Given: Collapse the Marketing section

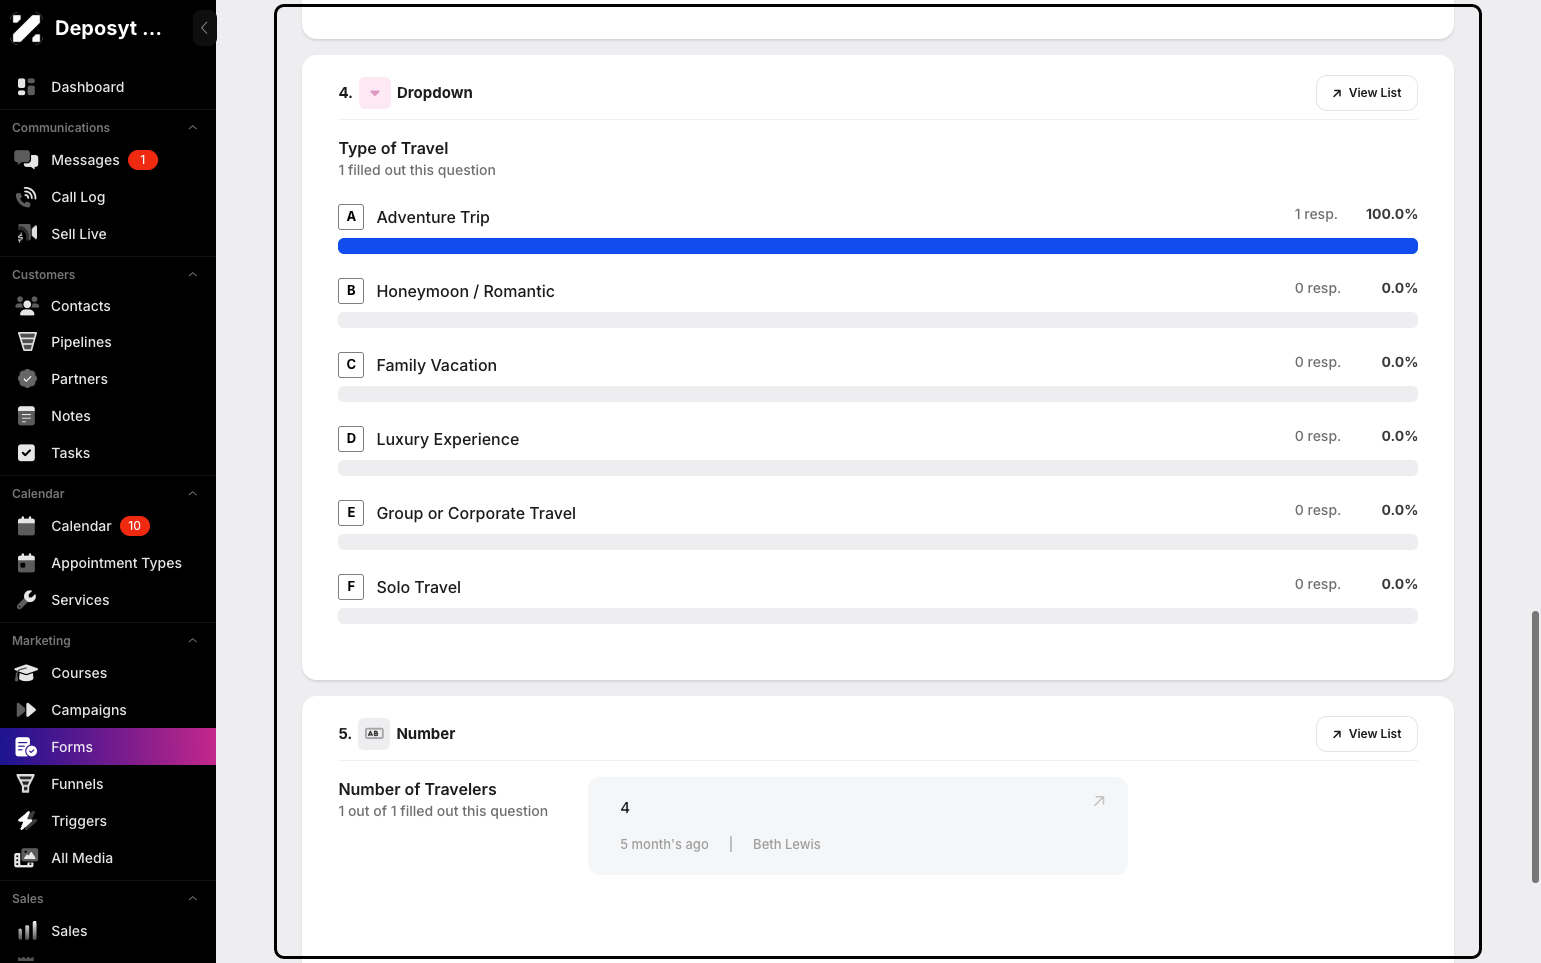Looking at the screenshot, I should tap(193, 641).
